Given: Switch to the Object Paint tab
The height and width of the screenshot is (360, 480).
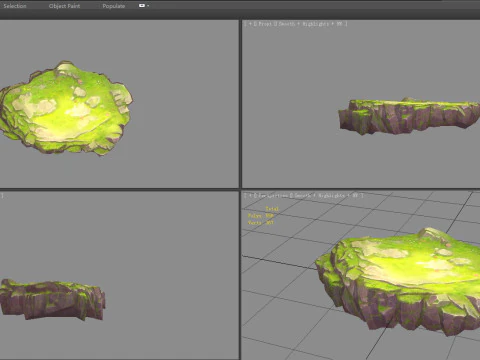Looking at the screenshot, I should click(x=64, y=6).
